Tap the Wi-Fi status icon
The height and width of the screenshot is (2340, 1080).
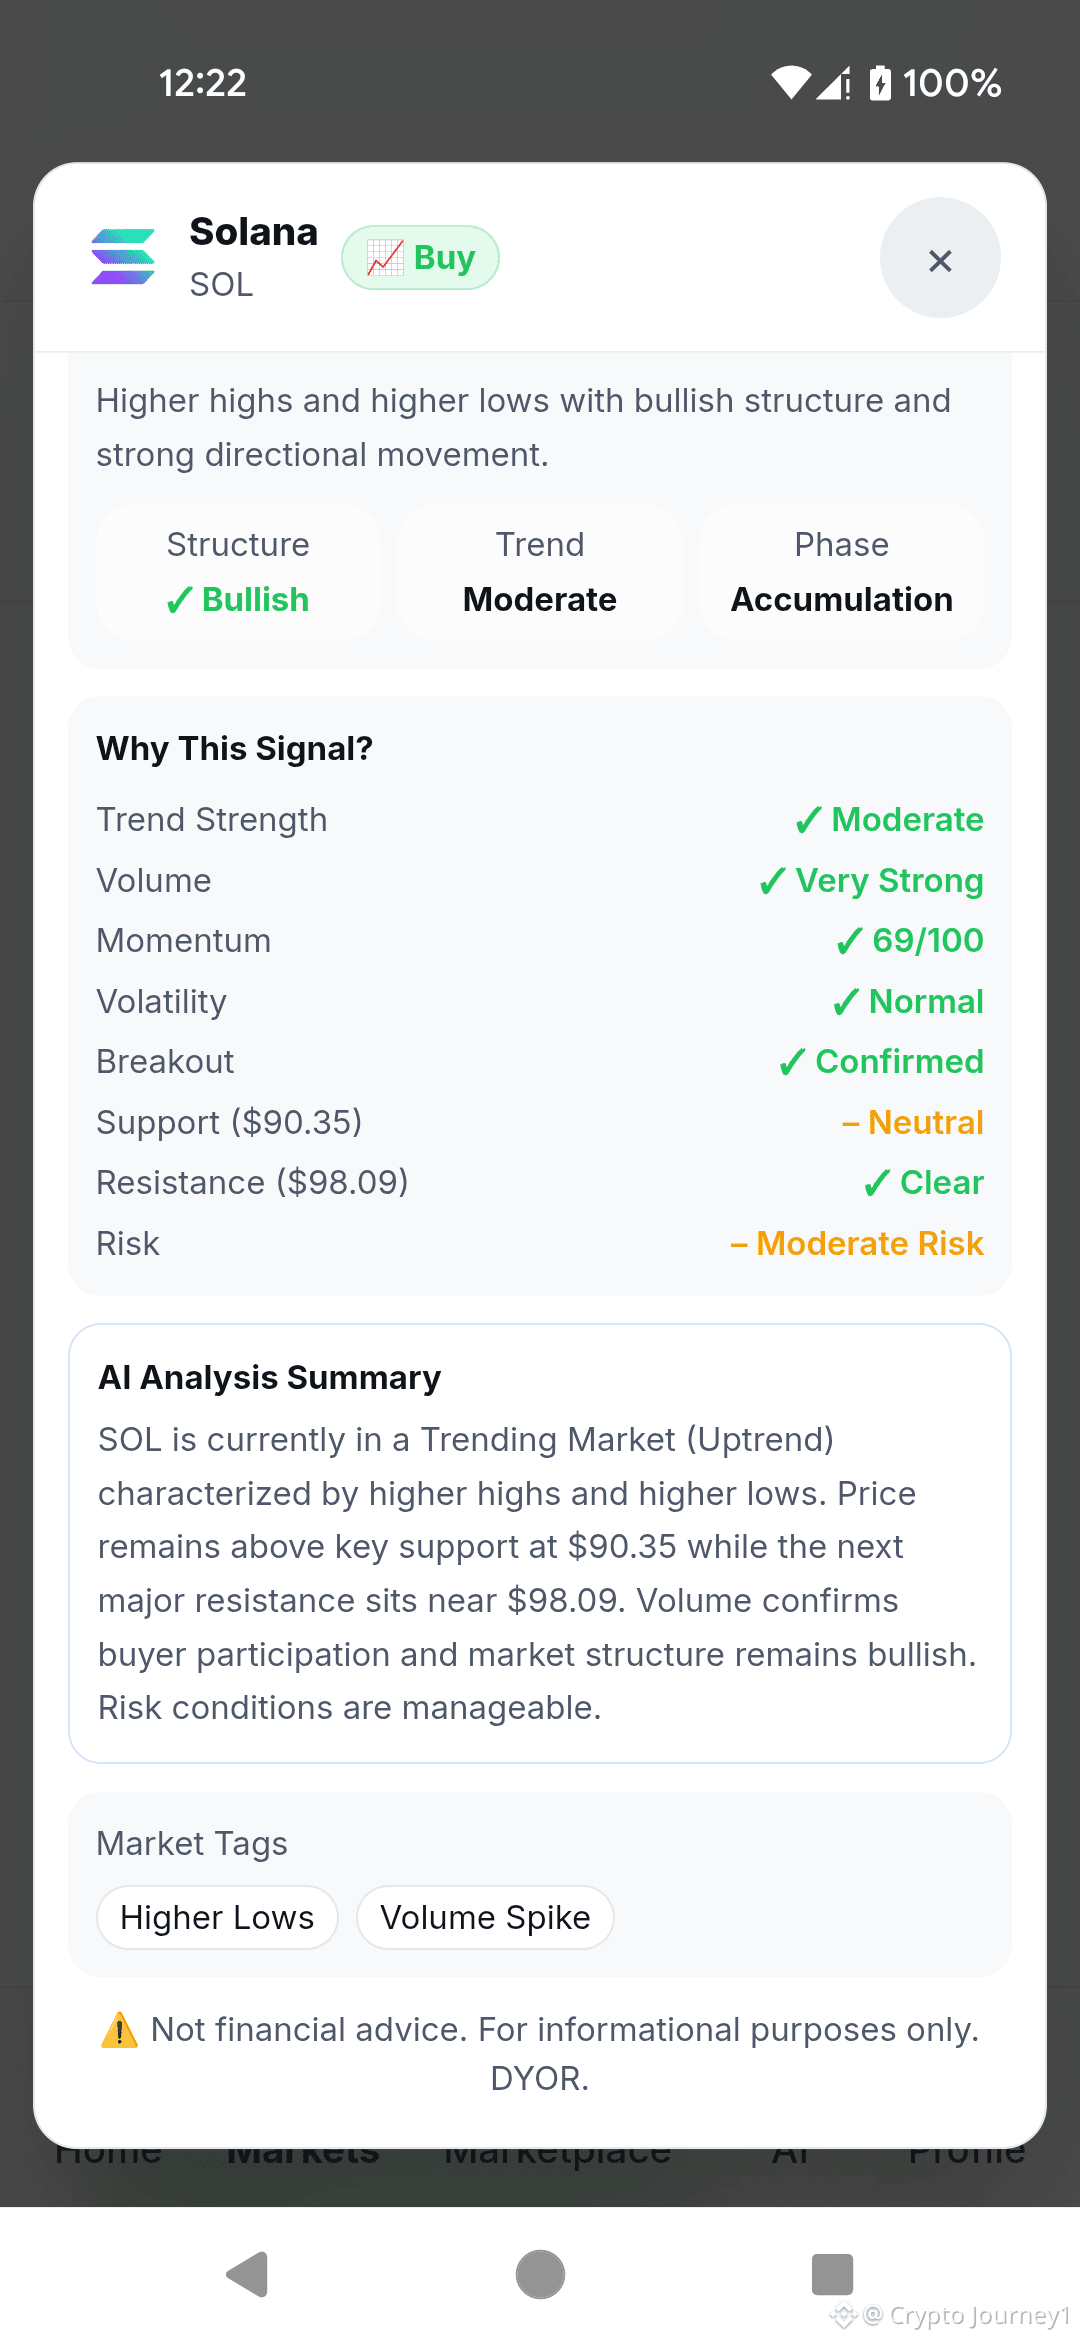pyautogui.click(x=790, y=83)
